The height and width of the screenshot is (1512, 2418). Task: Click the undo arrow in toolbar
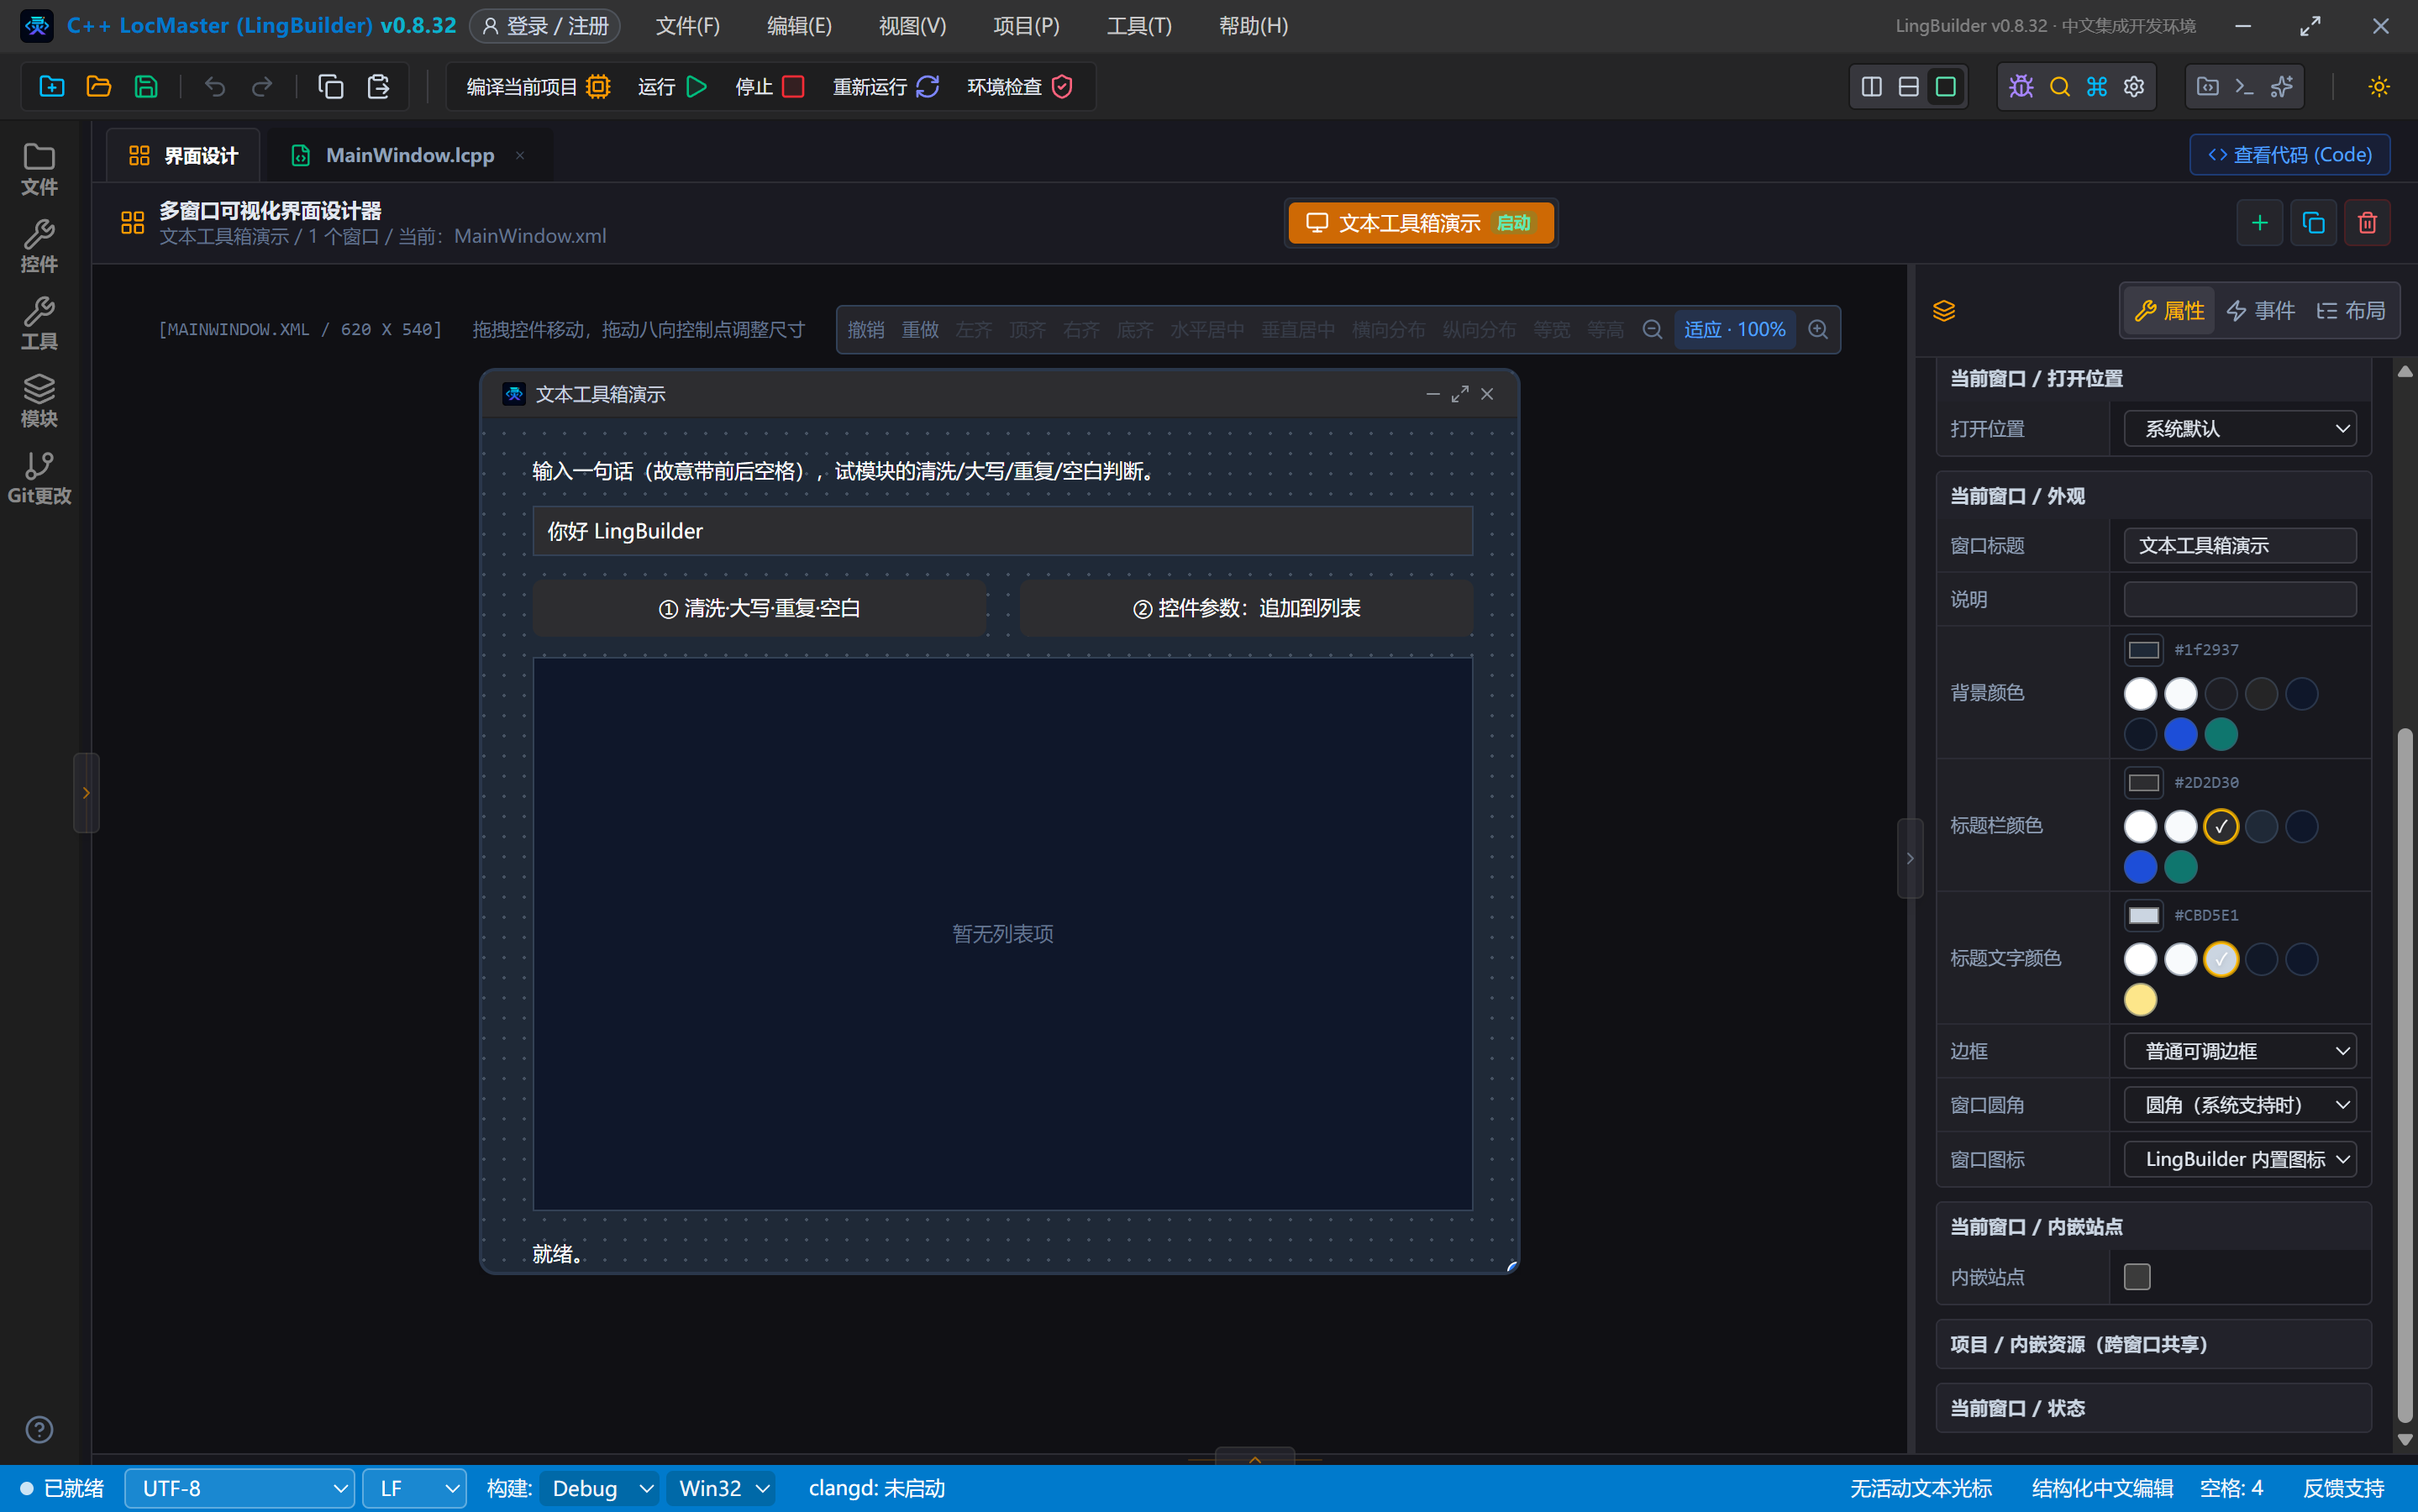tap(215, 87)
